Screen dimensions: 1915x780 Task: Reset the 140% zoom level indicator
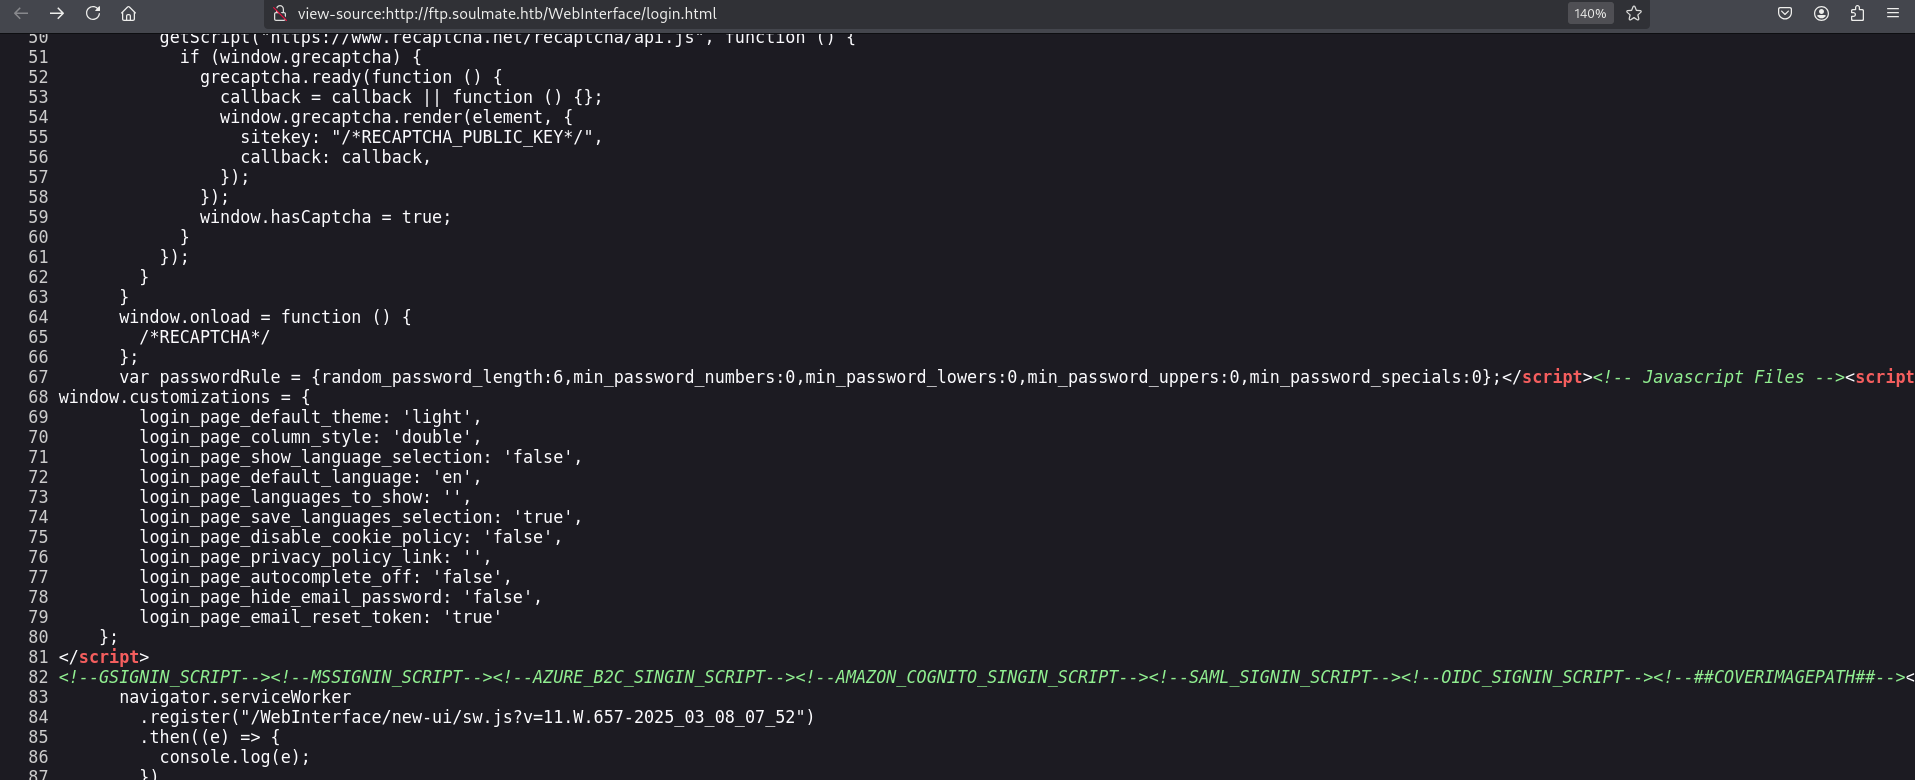tap(1590, 14)
